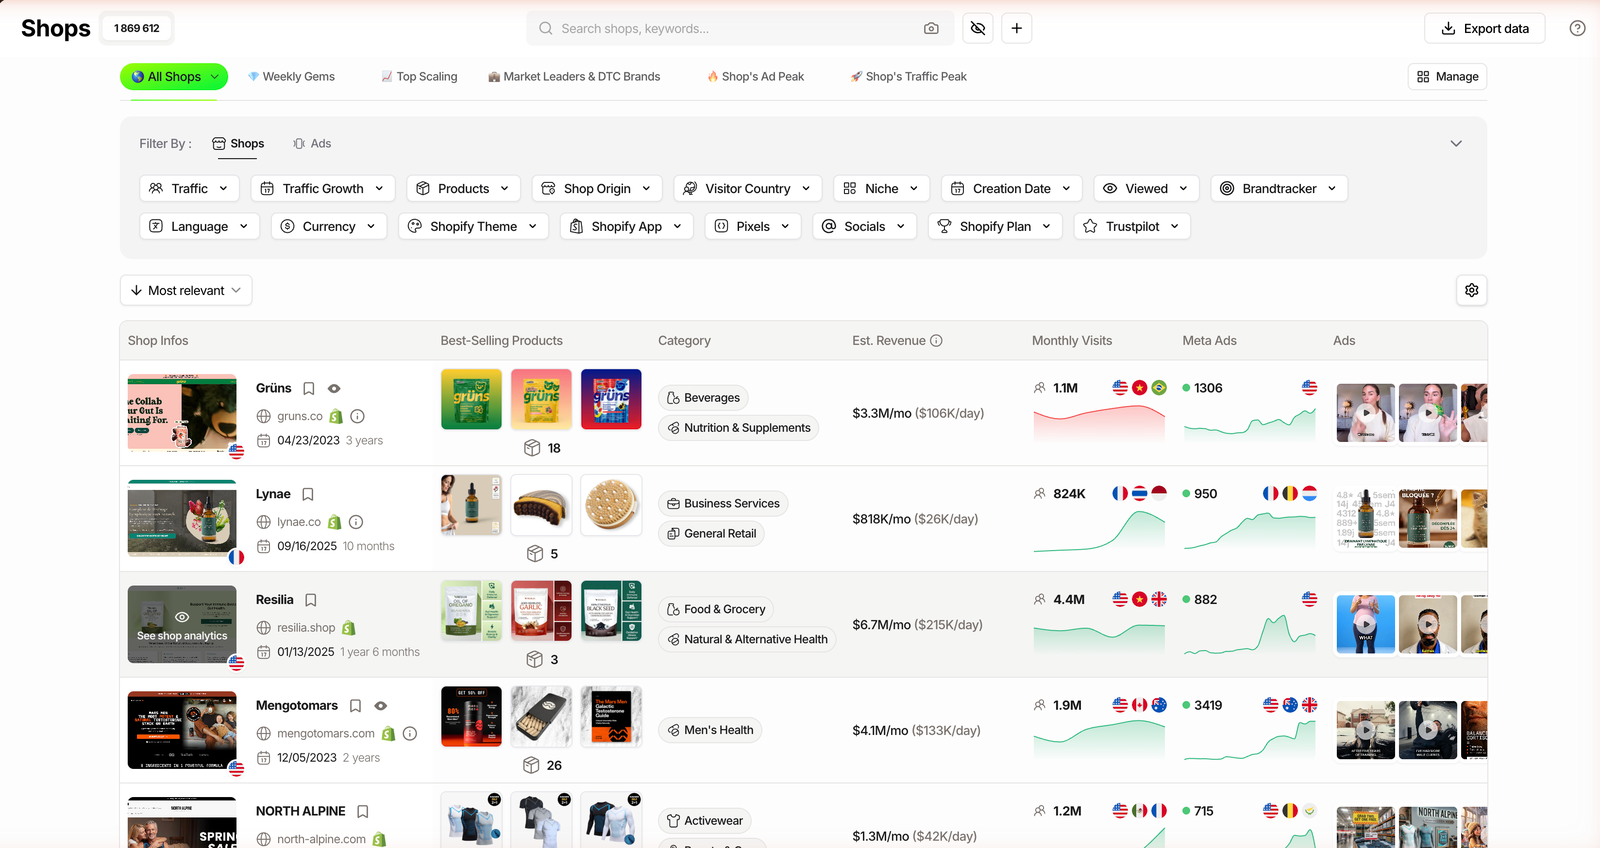Screen dimensions: 1600x848
Task: Click Shopify icon next to mengotomars.com
Action: click(388, 734)
